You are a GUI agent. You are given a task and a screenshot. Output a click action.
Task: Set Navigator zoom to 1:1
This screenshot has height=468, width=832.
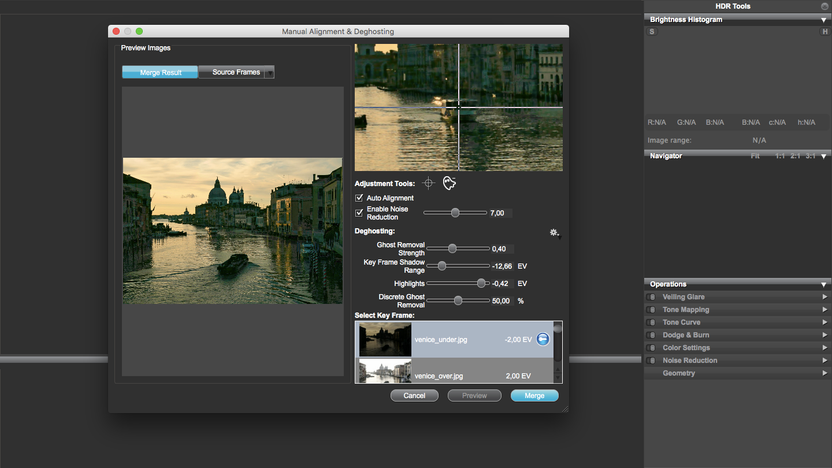click(x=780, y=156)
